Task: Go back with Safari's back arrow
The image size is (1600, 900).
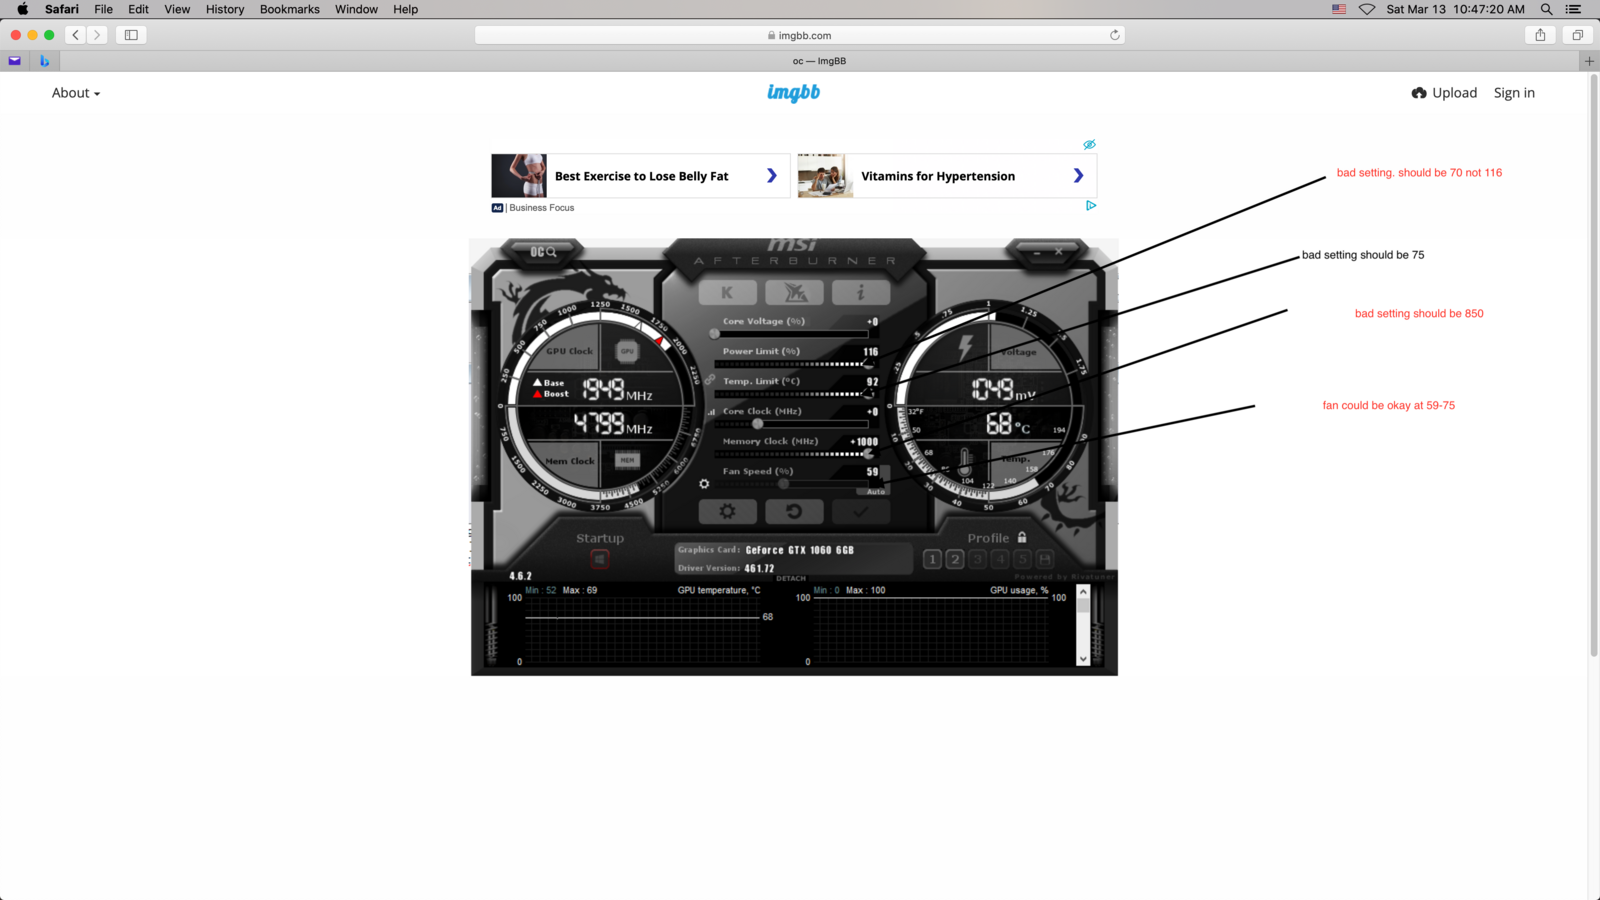Action: 75,35
